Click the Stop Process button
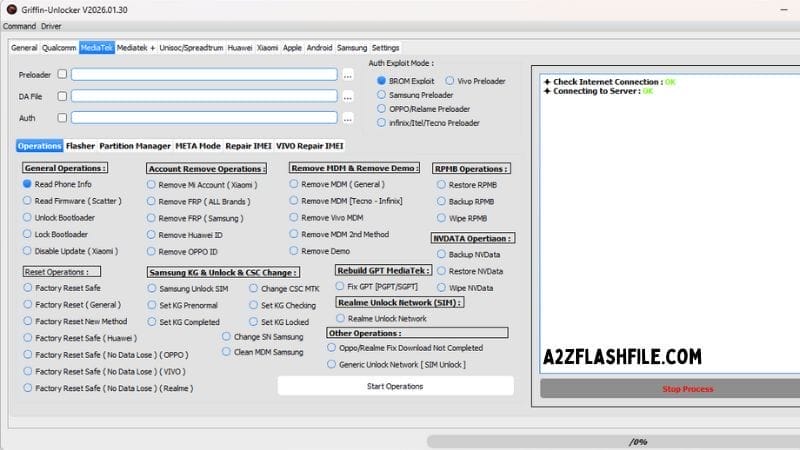This screenshot has height=450, width=800. 670,389
